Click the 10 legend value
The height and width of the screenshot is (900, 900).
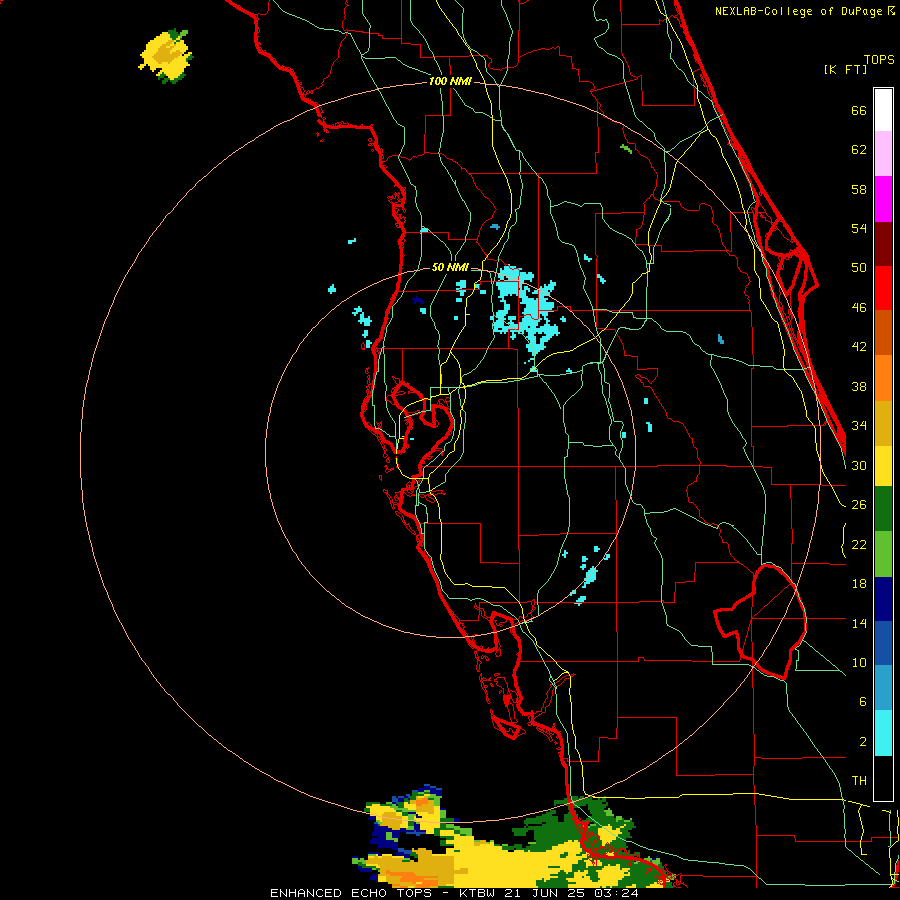click(859, 662)
